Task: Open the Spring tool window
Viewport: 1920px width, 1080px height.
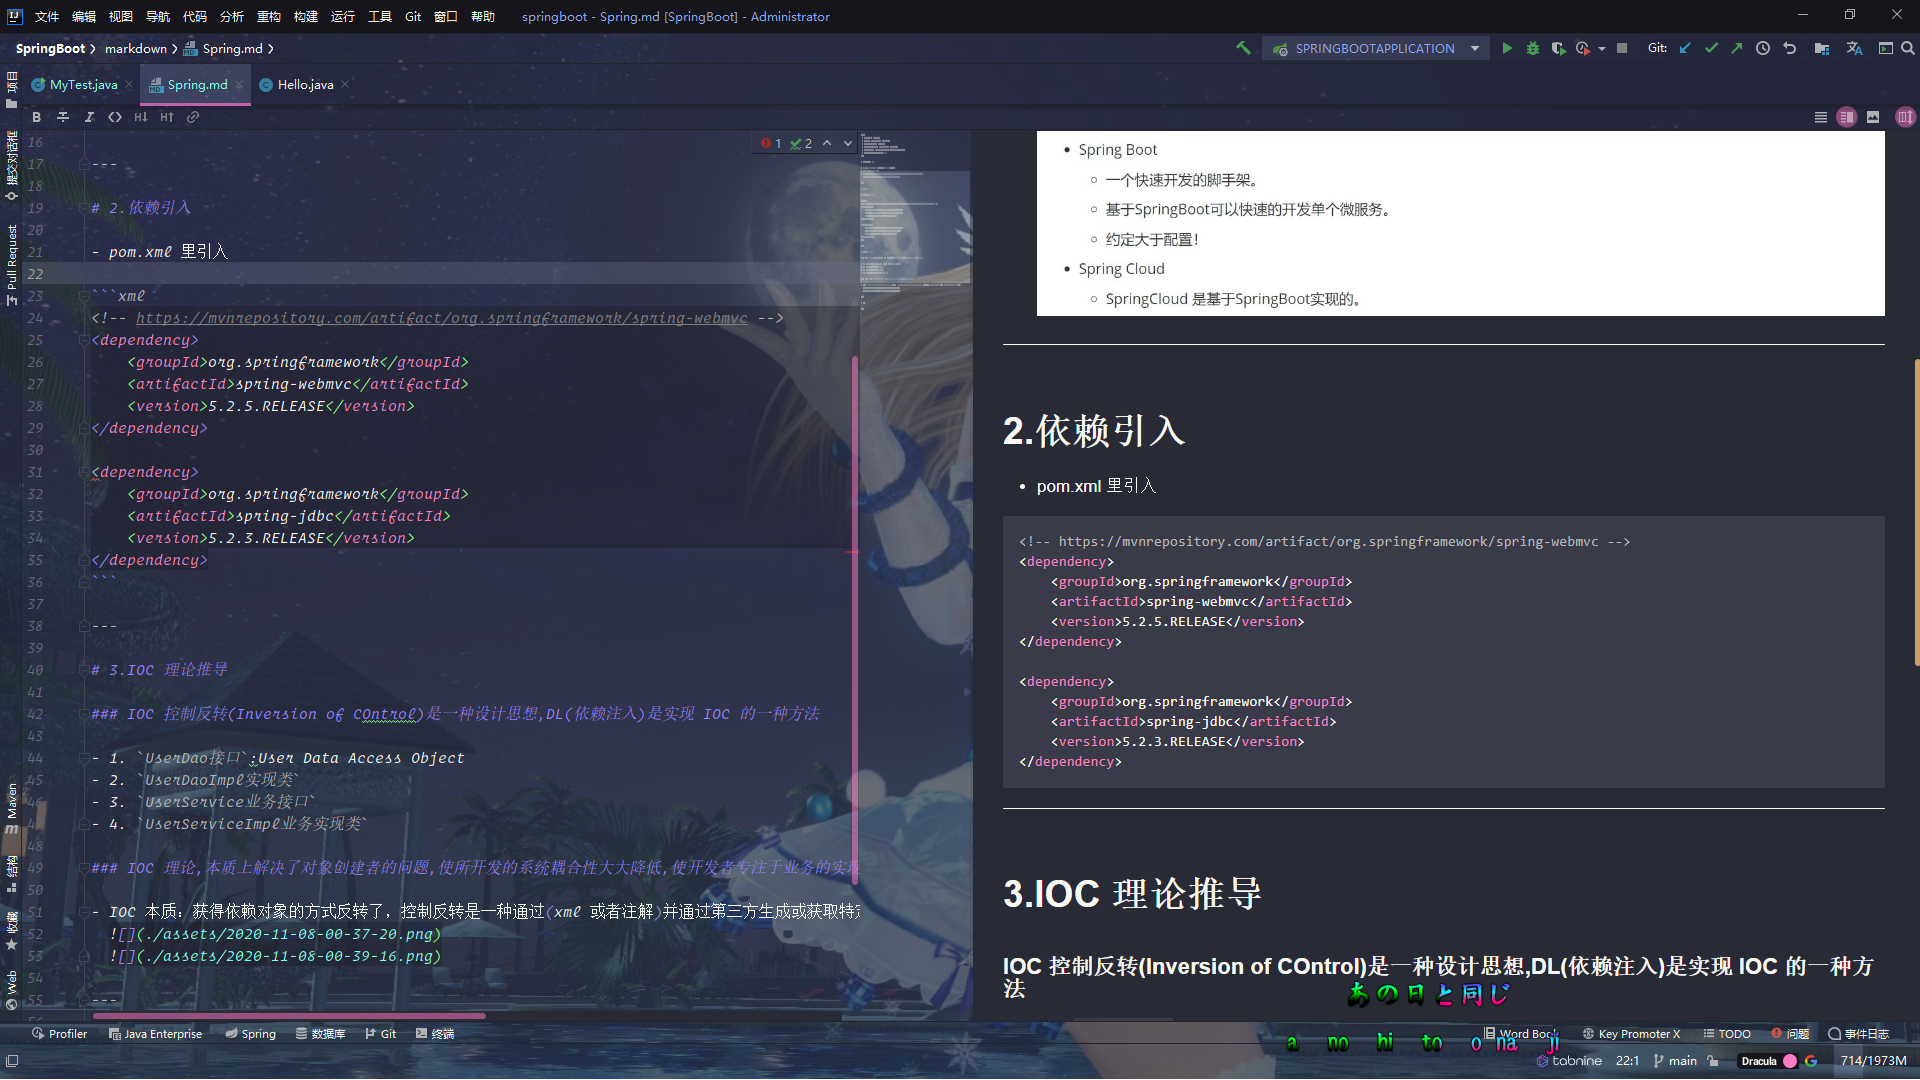Action: (x=250, y=1034)
